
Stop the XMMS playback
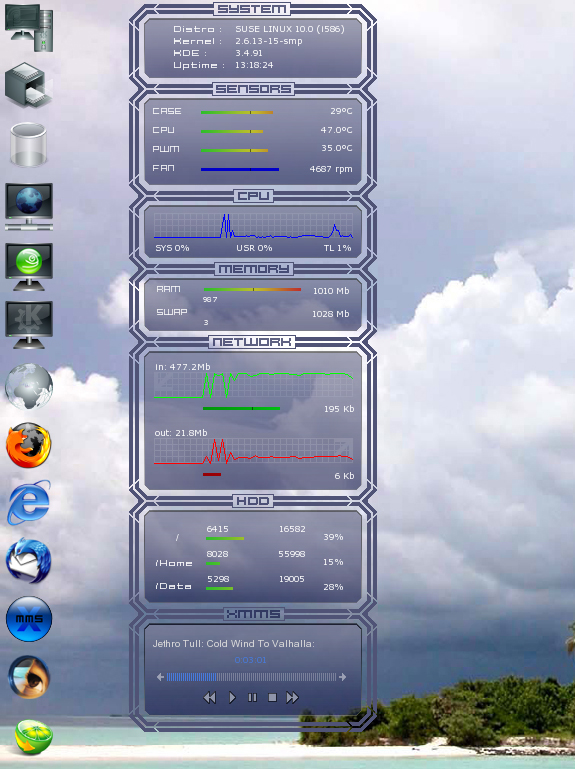click(x=272, y=697)
